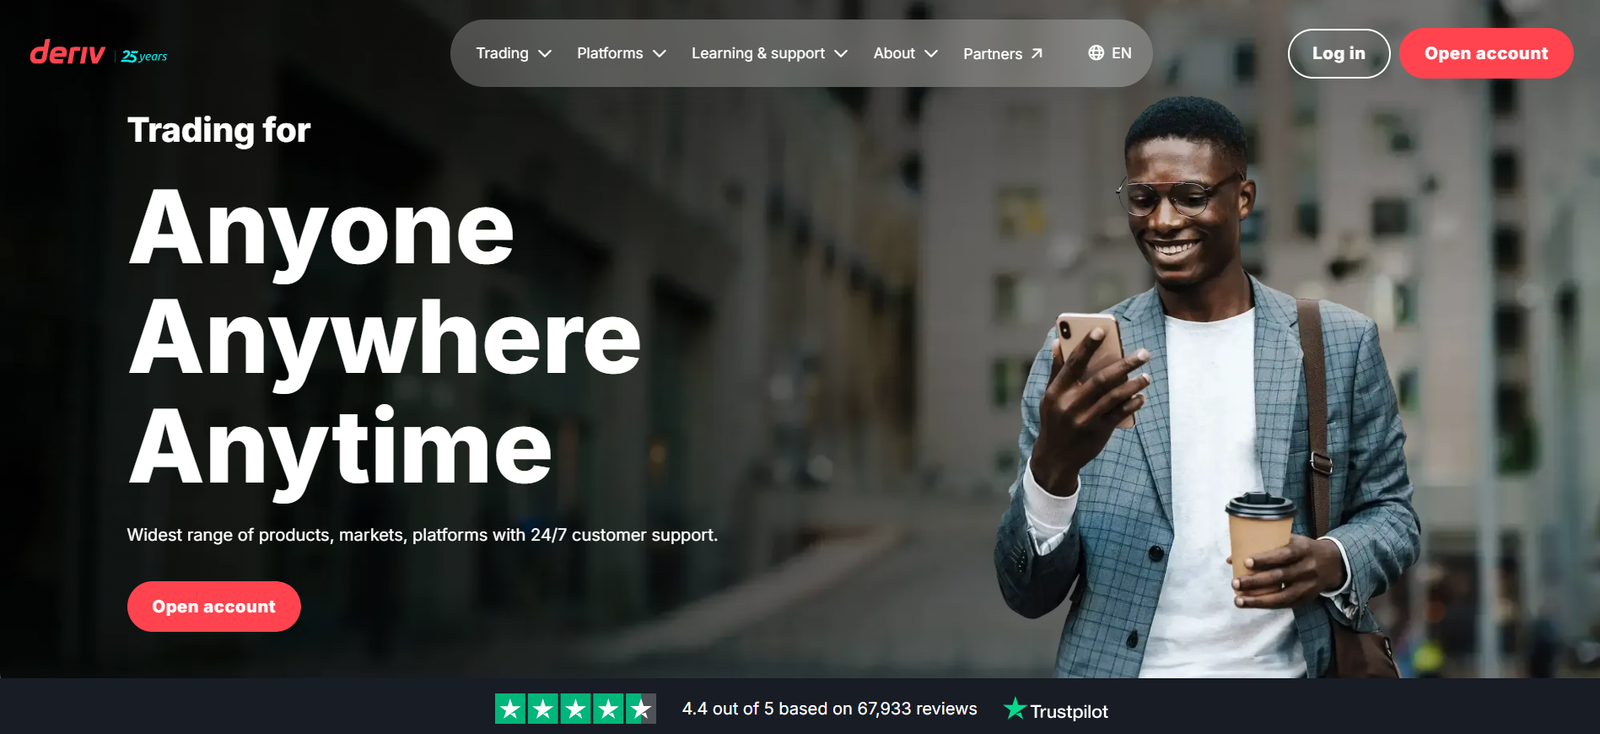Click the 25 years anniversary badge
Screen dimensions: 1600x734
click(144, 56)
